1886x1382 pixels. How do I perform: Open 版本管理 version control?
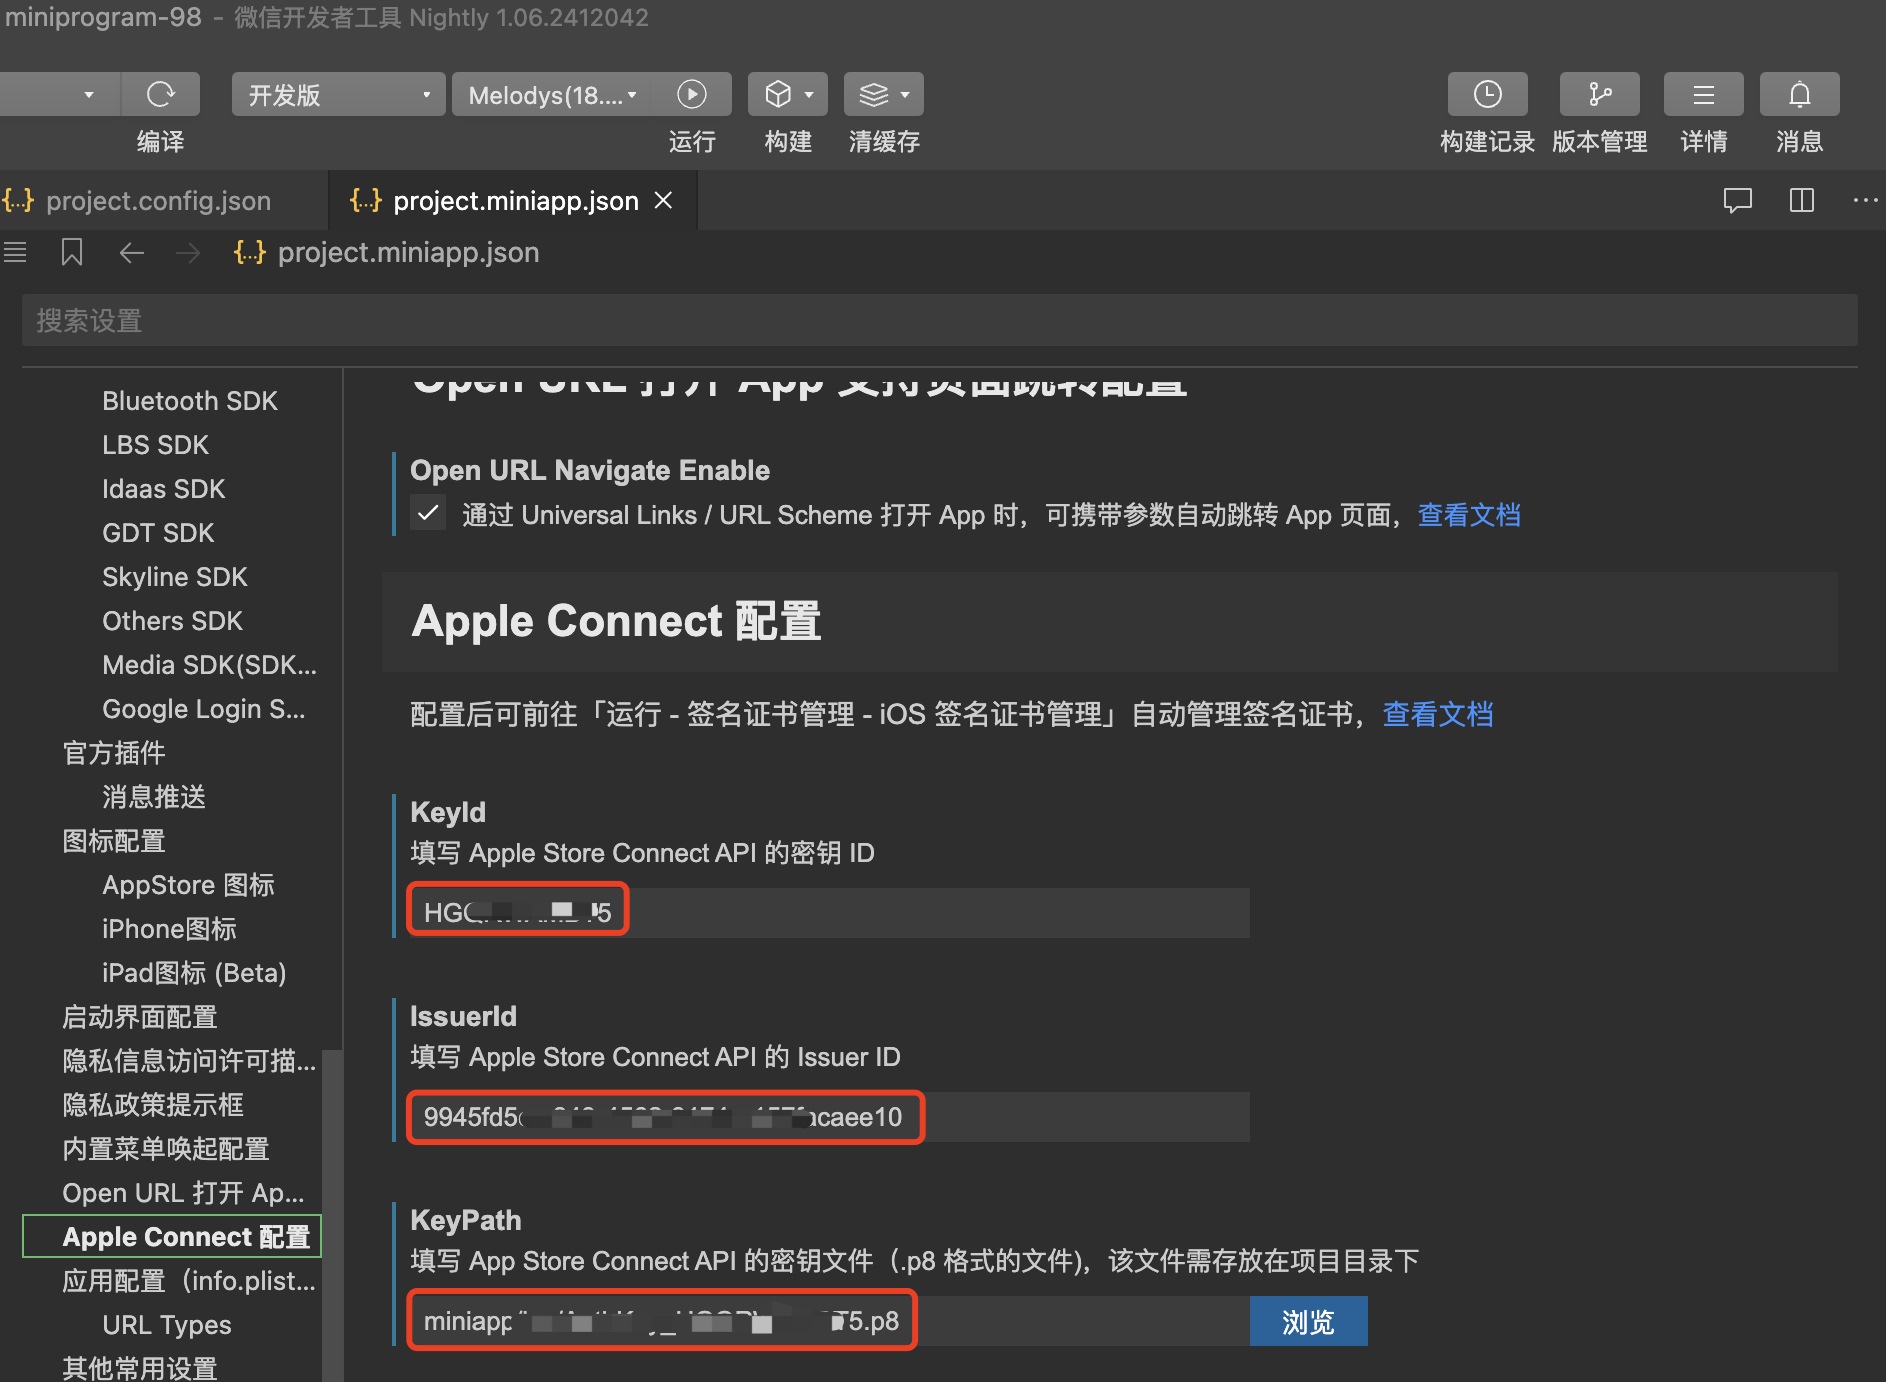[x=1600, y=94]
